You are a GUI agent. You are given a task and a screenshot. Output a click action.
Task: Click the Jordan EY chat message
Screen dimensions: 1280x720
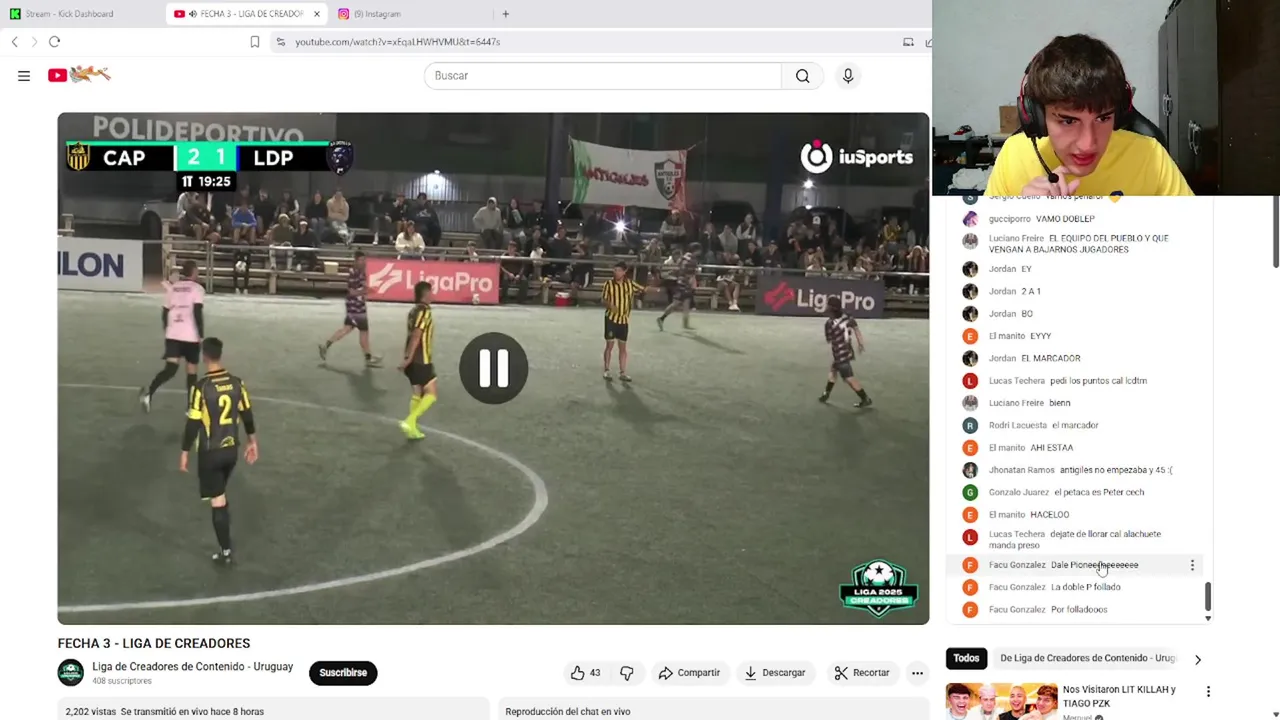point(1010,269)
